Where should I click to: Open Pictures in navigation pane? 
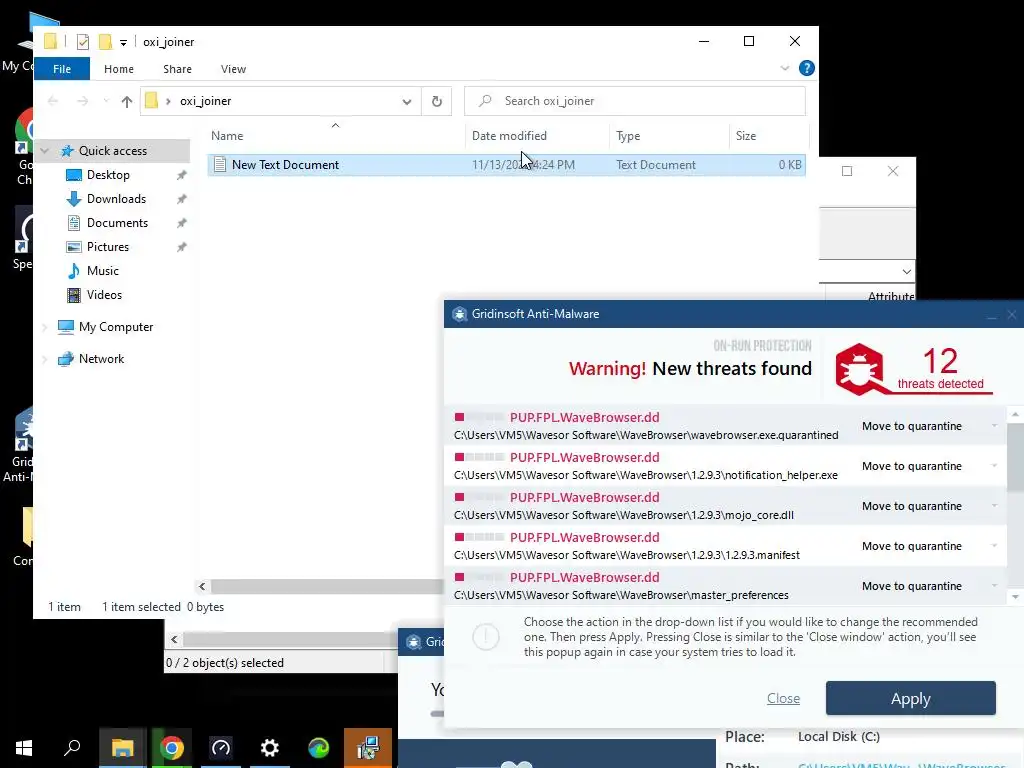[108, 247]
